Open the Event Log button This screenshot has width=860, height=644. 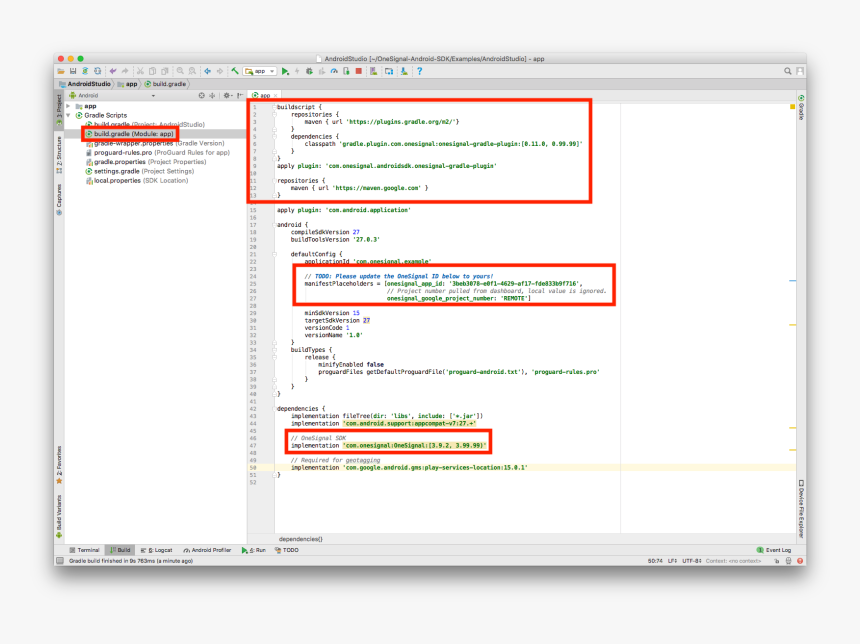pos(774,550)
